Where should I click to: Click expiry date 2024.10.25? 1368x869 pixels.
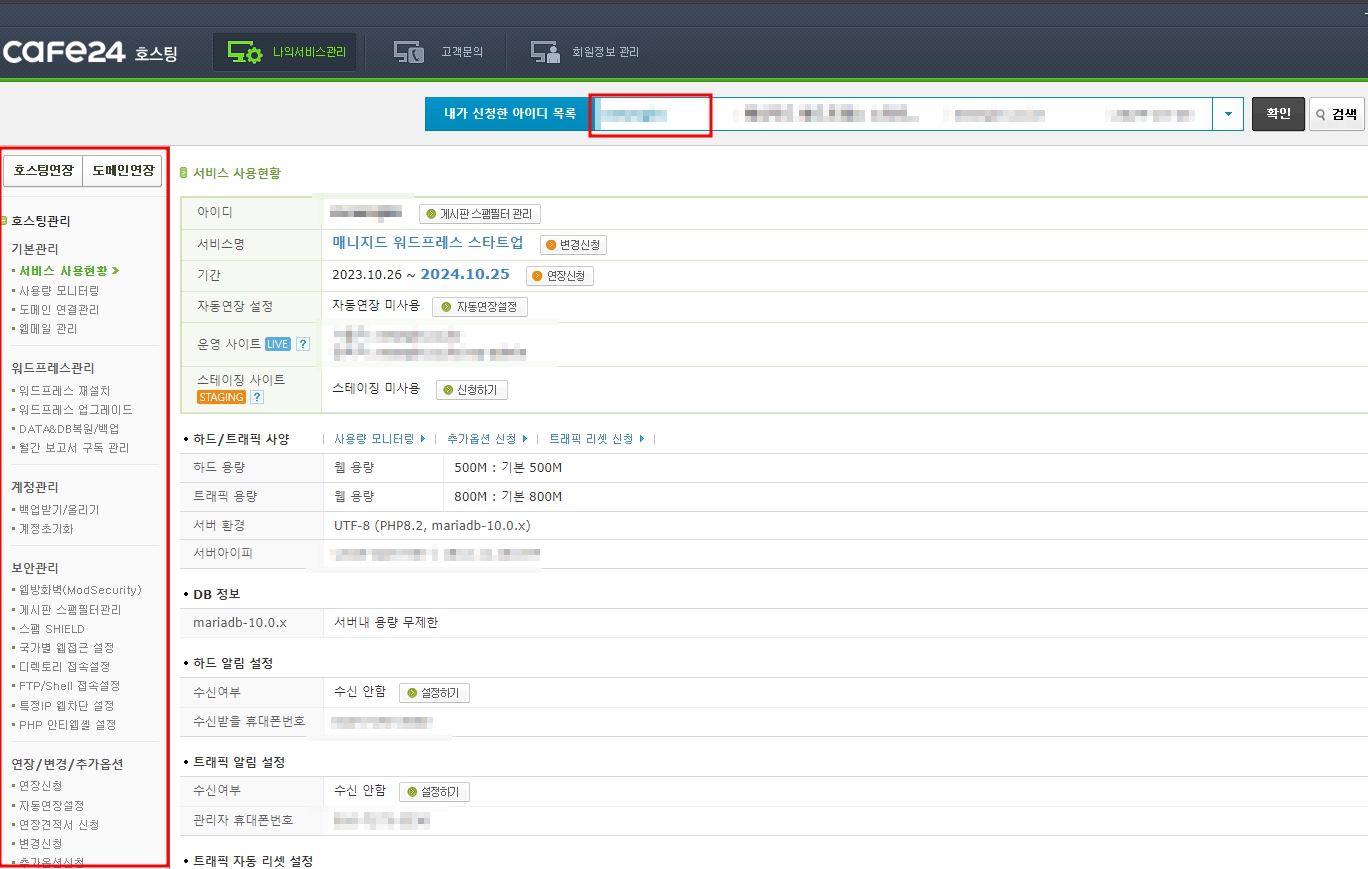pos(465,274)
